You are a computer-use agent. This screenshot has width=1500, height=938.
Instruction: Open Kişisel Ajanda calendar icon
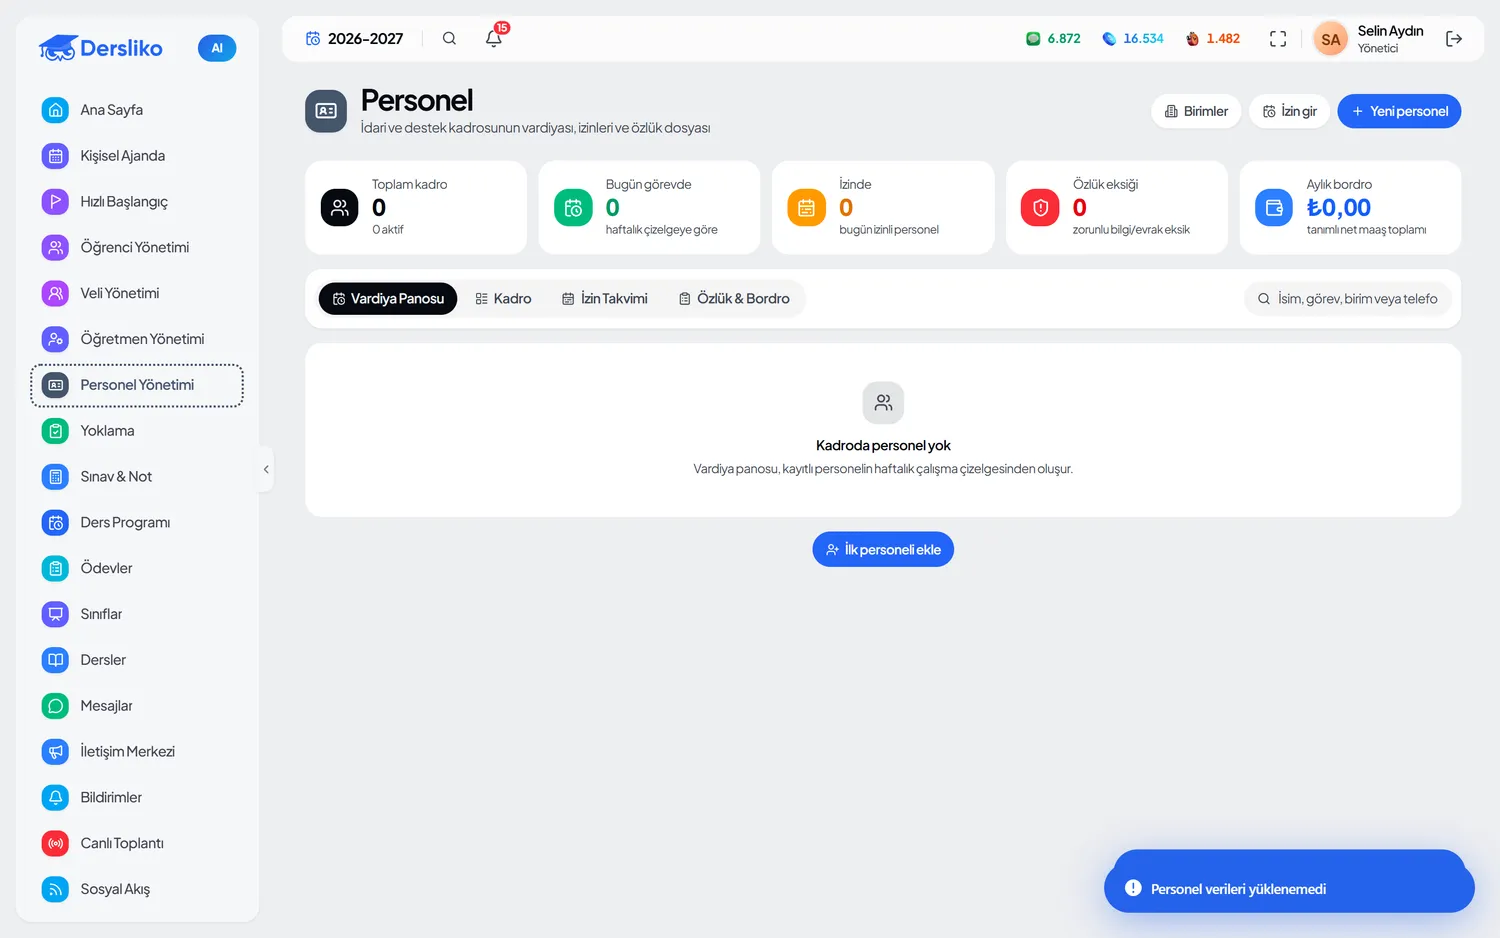[x=56, y=156]
